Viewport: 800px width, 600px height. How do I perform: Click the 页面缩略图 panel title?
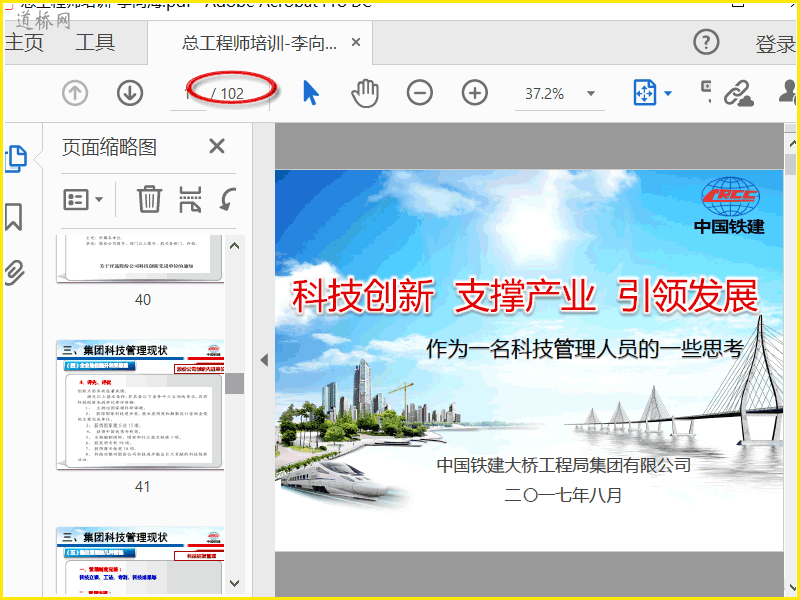[x=109, y=147]
